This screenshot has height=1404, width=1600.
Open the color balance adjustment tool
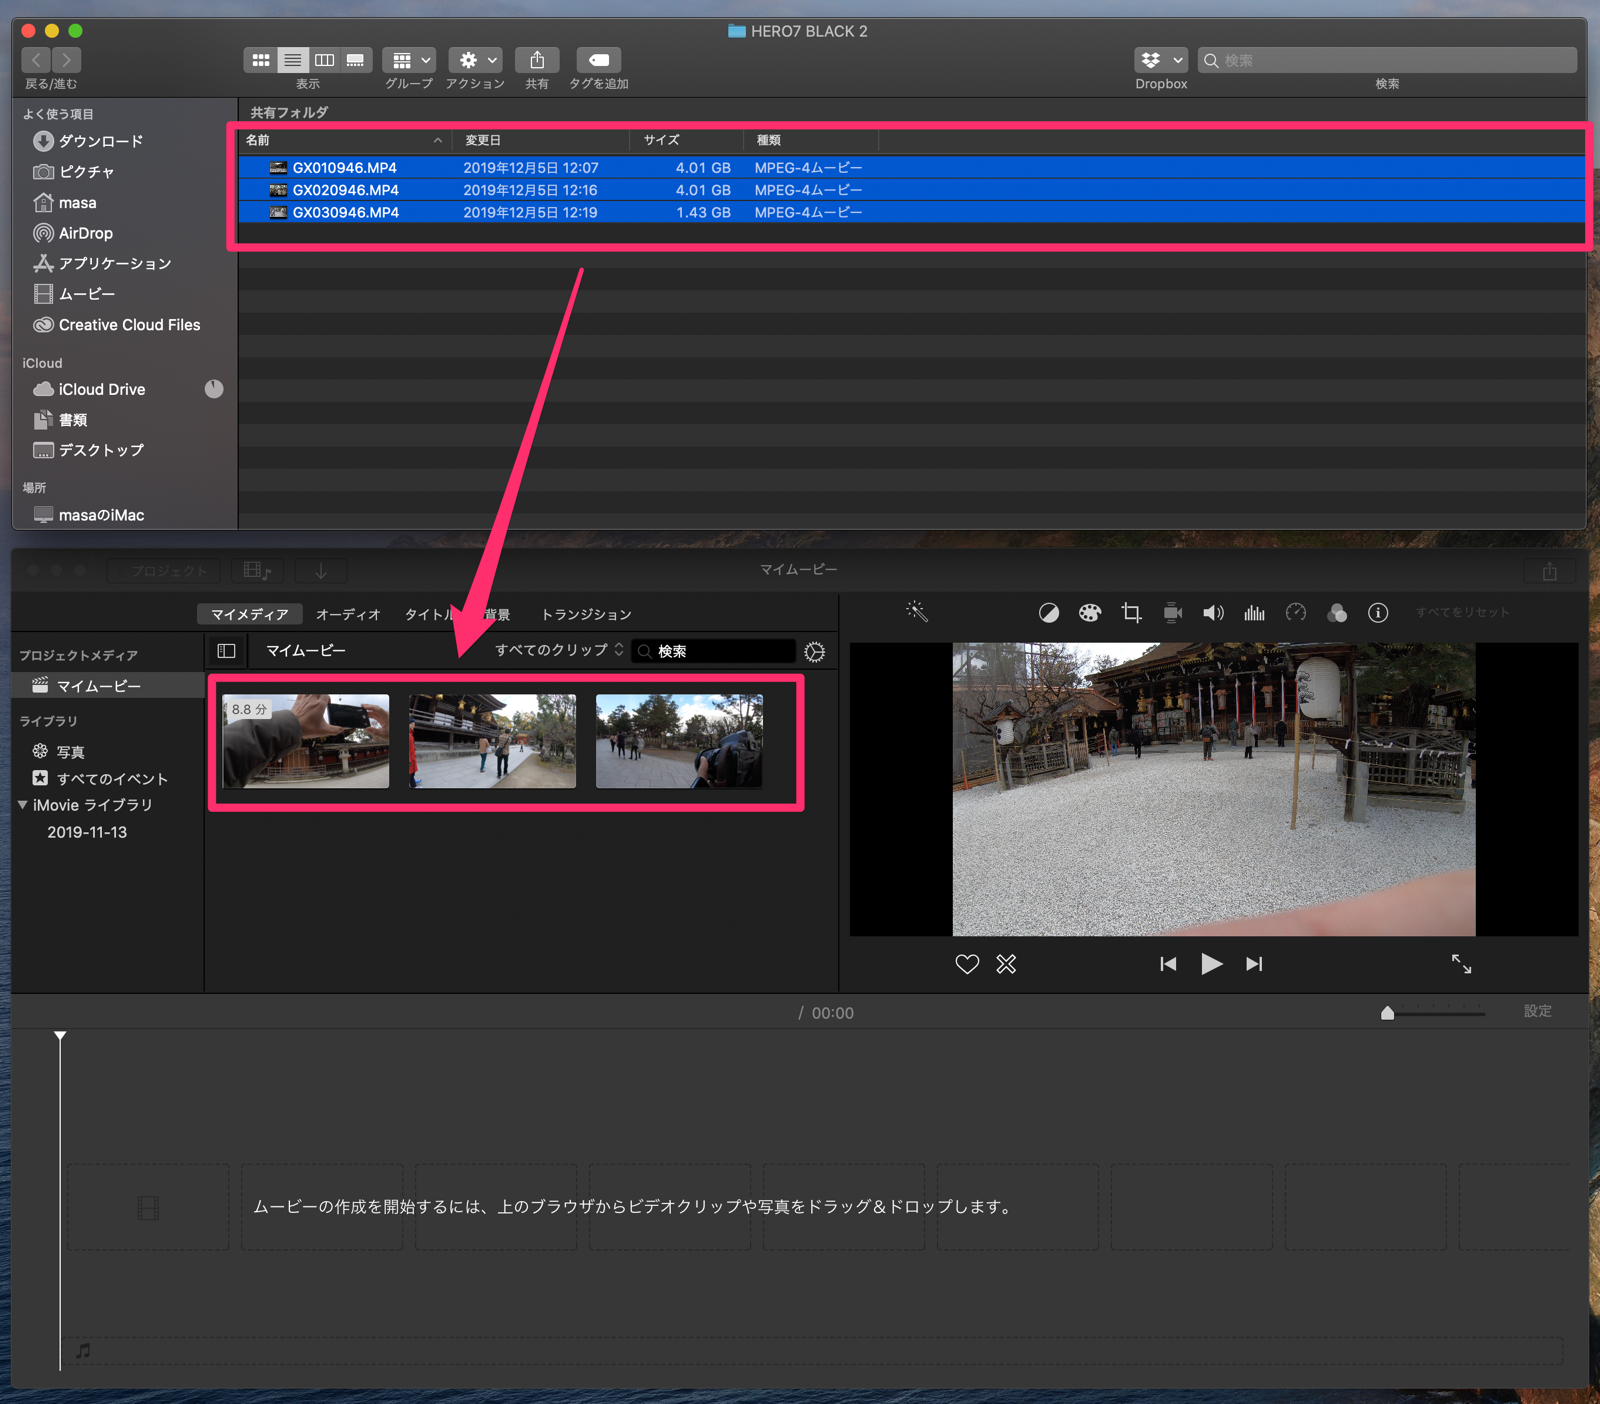(1048, 613)
